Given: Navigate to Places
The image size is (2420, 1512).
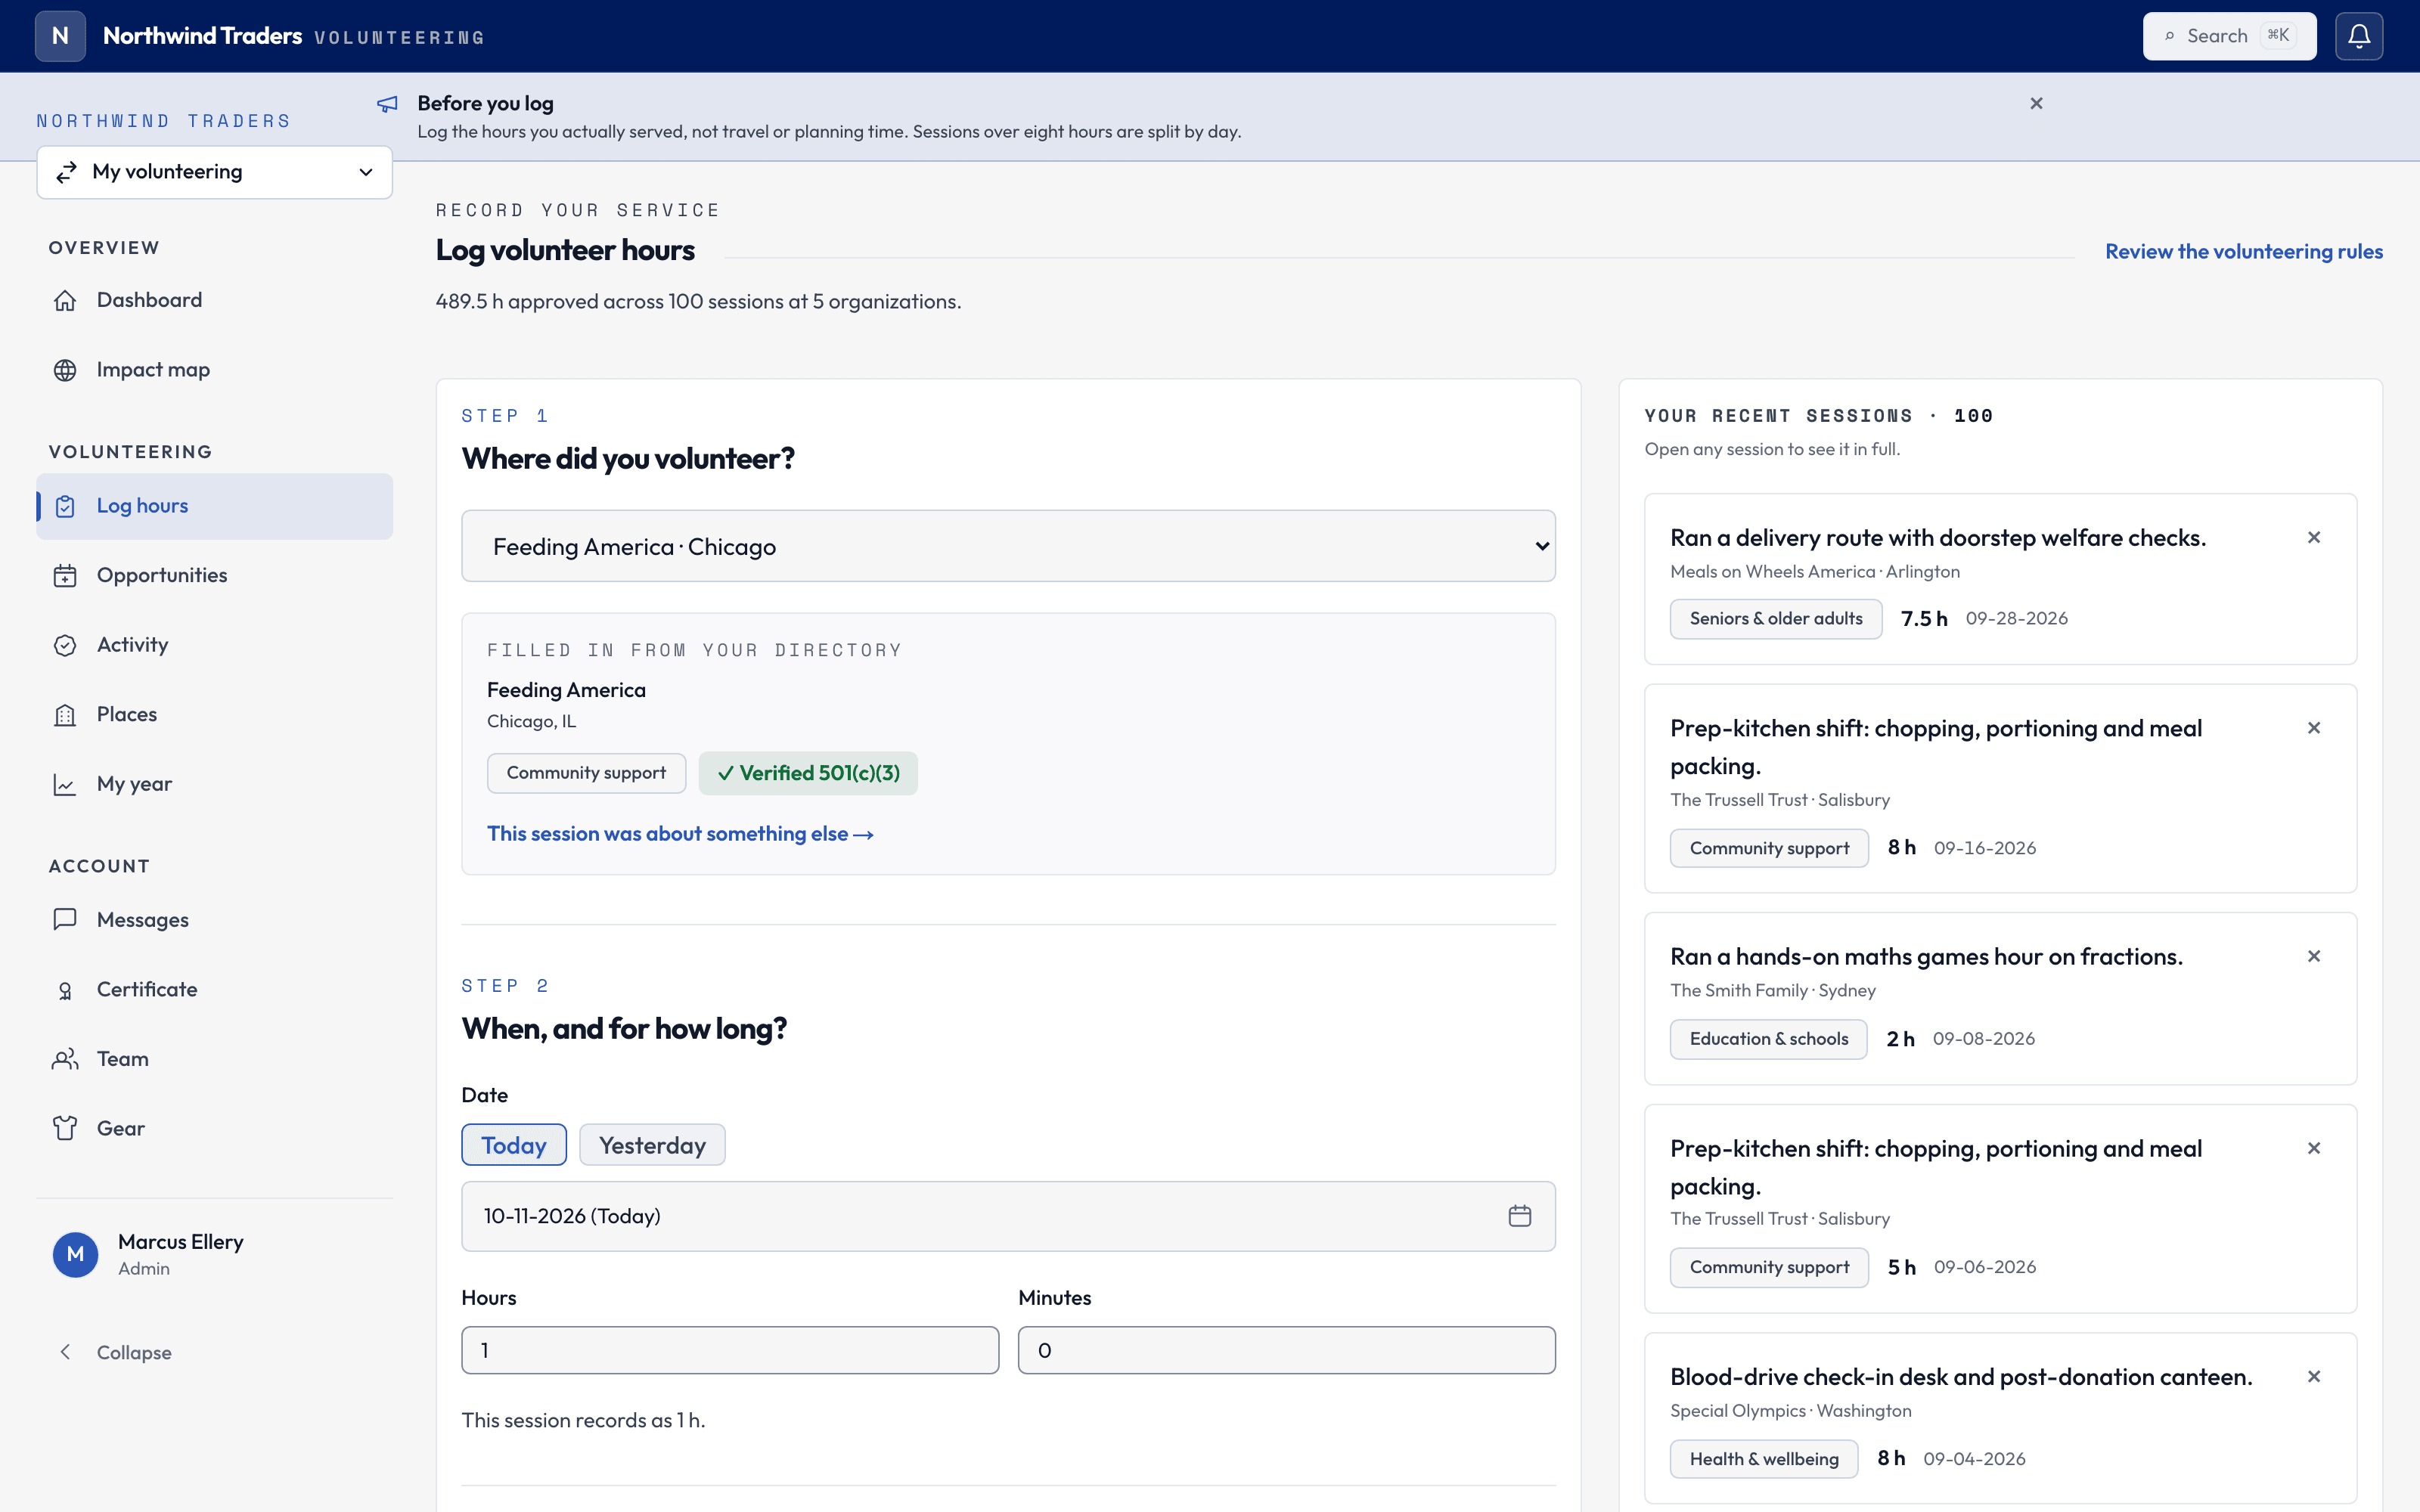Looking at the screenshot, I should [214, 714].
